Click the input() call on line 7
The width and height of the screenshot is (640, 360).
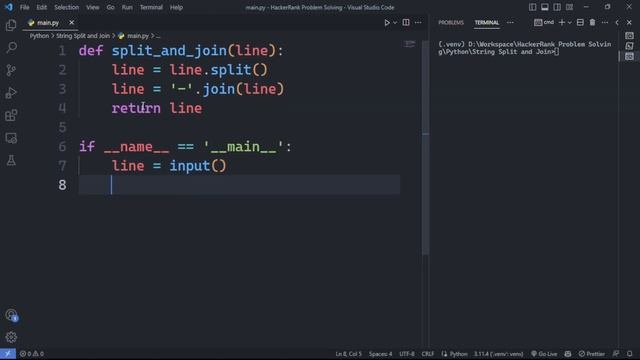tap(198, 166)
